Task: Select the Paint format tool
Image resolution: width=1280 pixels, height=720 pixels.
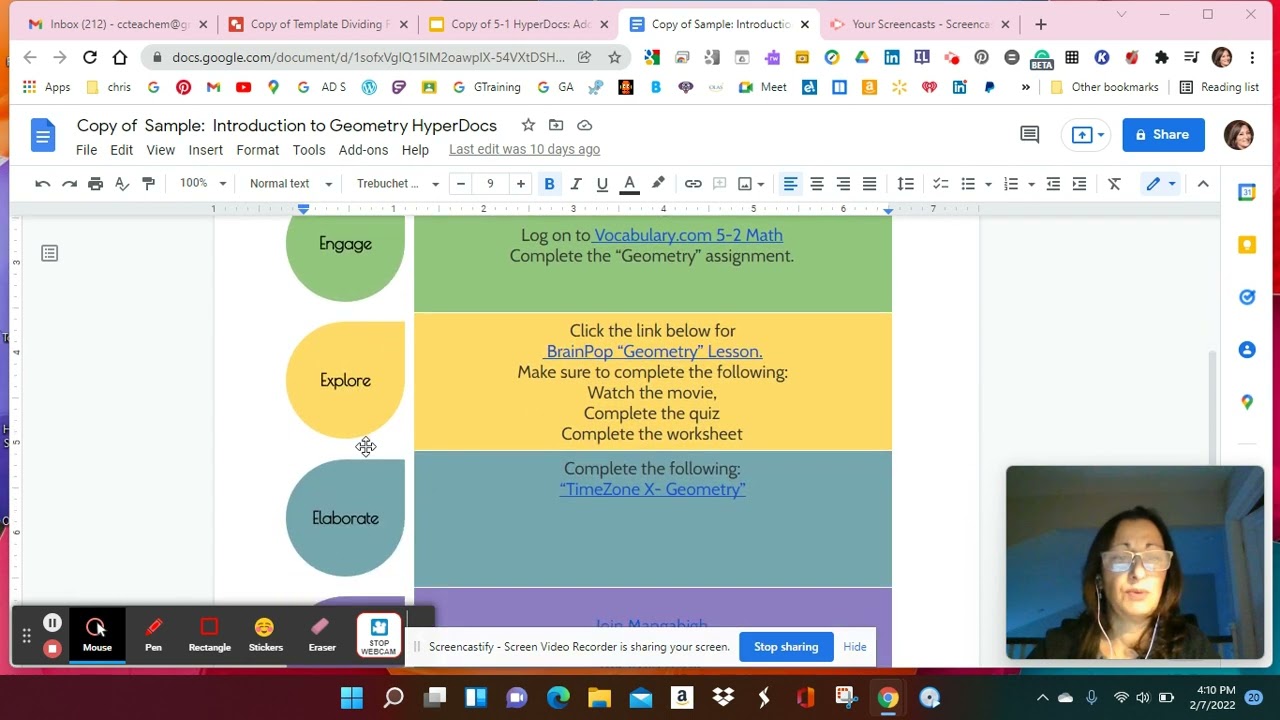Action: pos(148,184)
